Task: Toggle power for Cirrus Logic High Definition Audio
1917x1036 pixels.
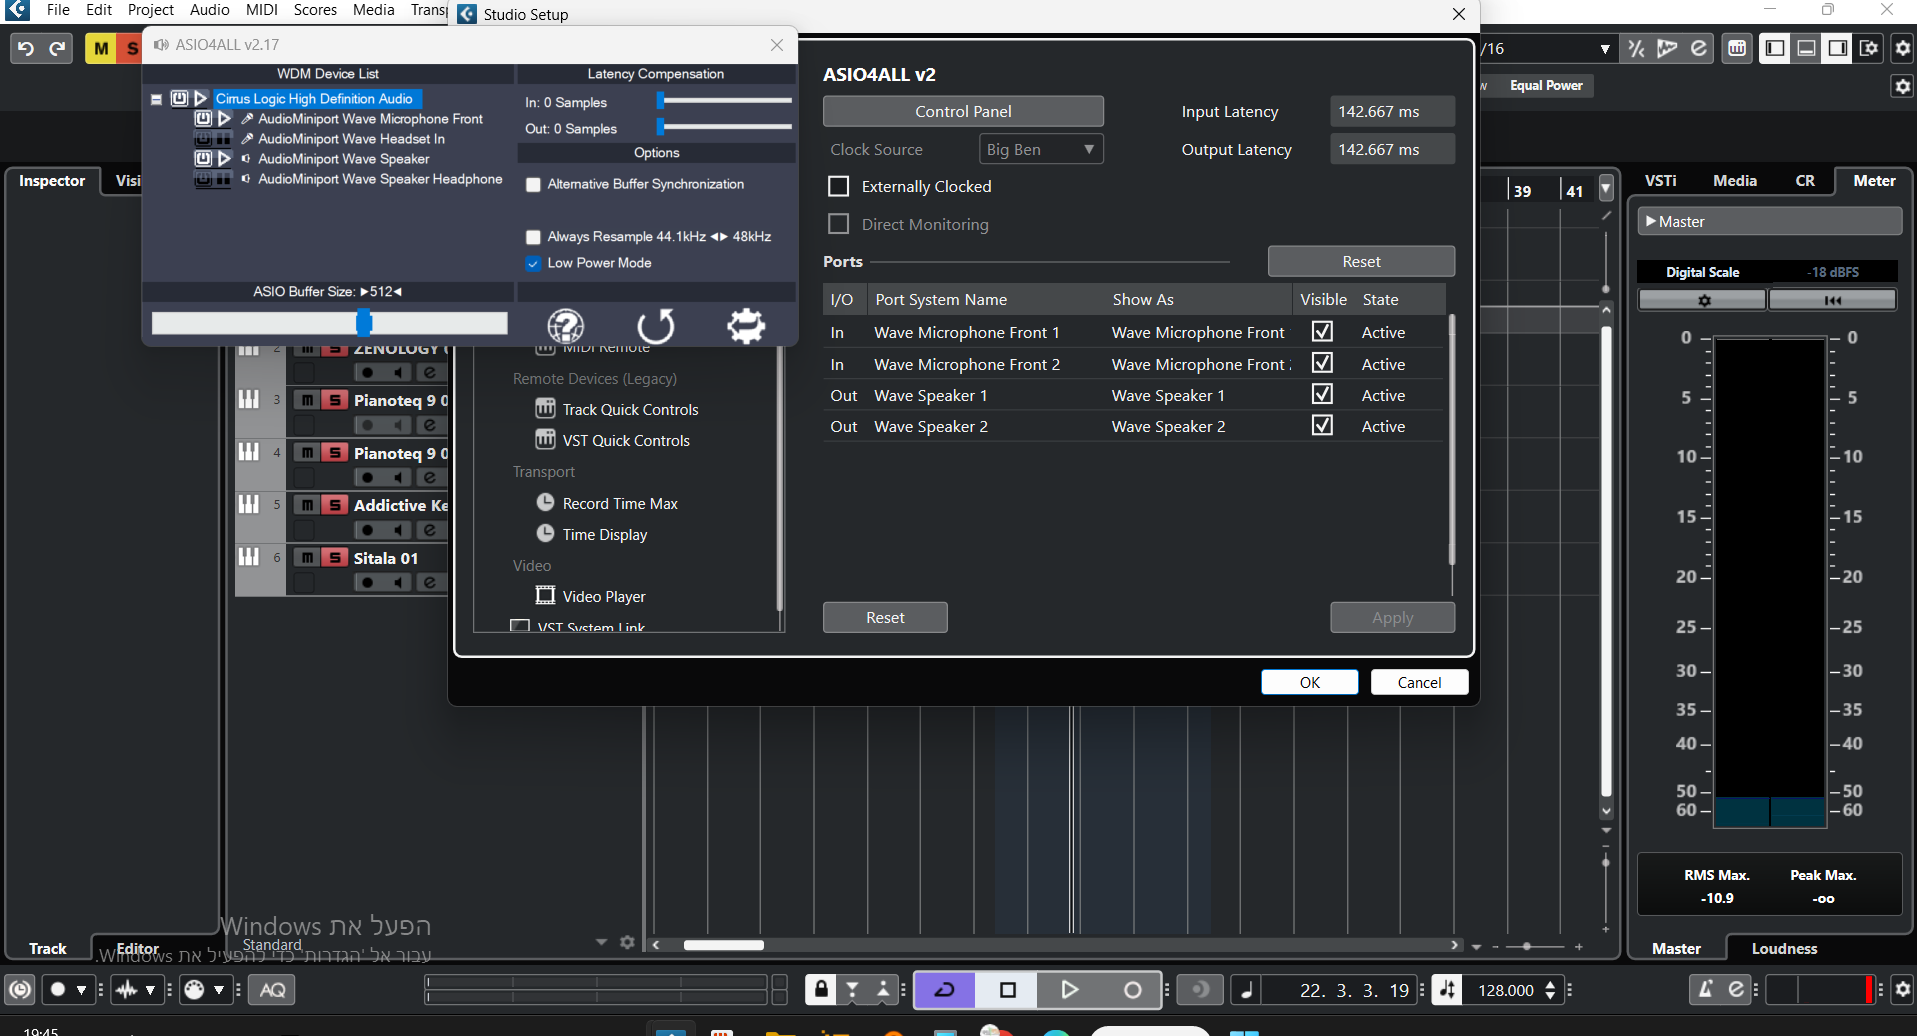Action: point(179,99)
